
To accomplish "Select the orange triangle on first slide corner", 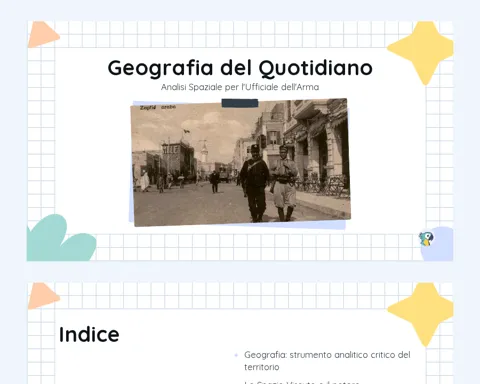I will tap(43, 34).
